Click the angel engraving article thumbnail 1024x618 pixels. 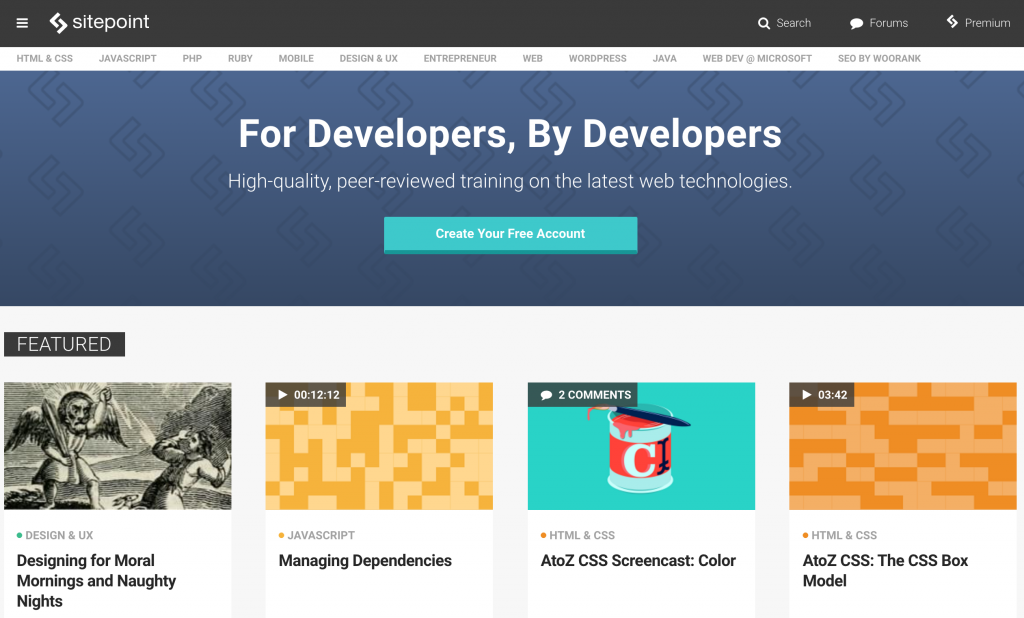pos(118,446)
